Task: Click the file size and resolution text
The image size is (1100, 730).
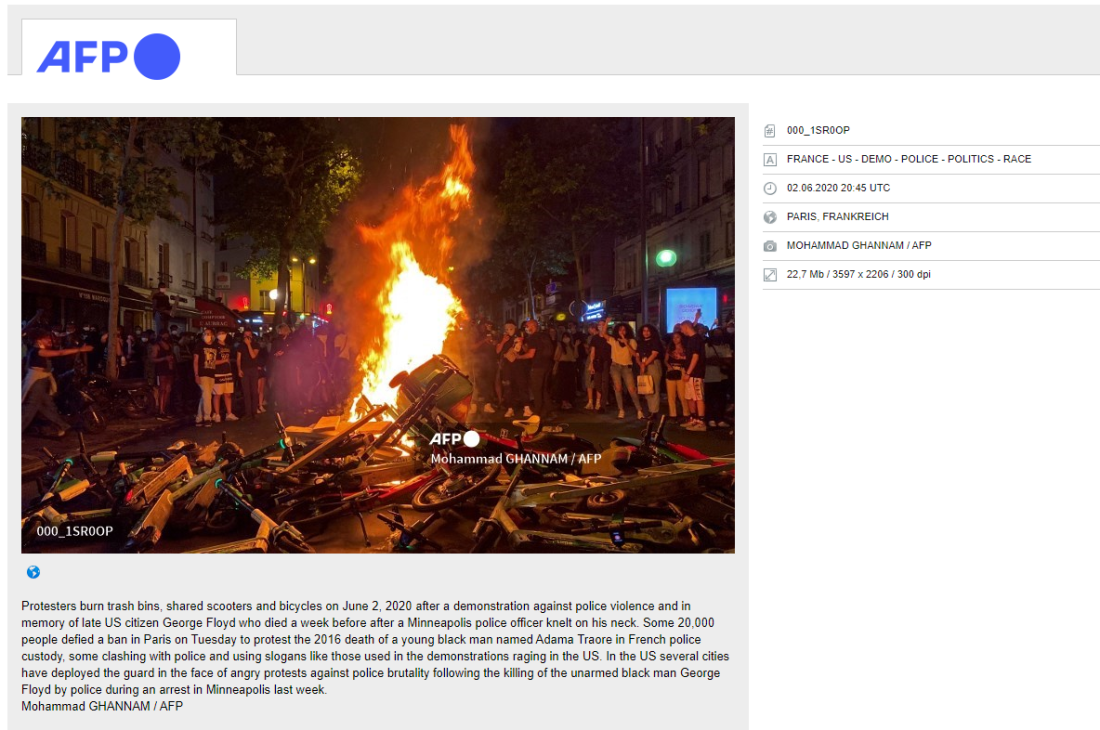Action: pyautogui.click(x=859, y=274)
